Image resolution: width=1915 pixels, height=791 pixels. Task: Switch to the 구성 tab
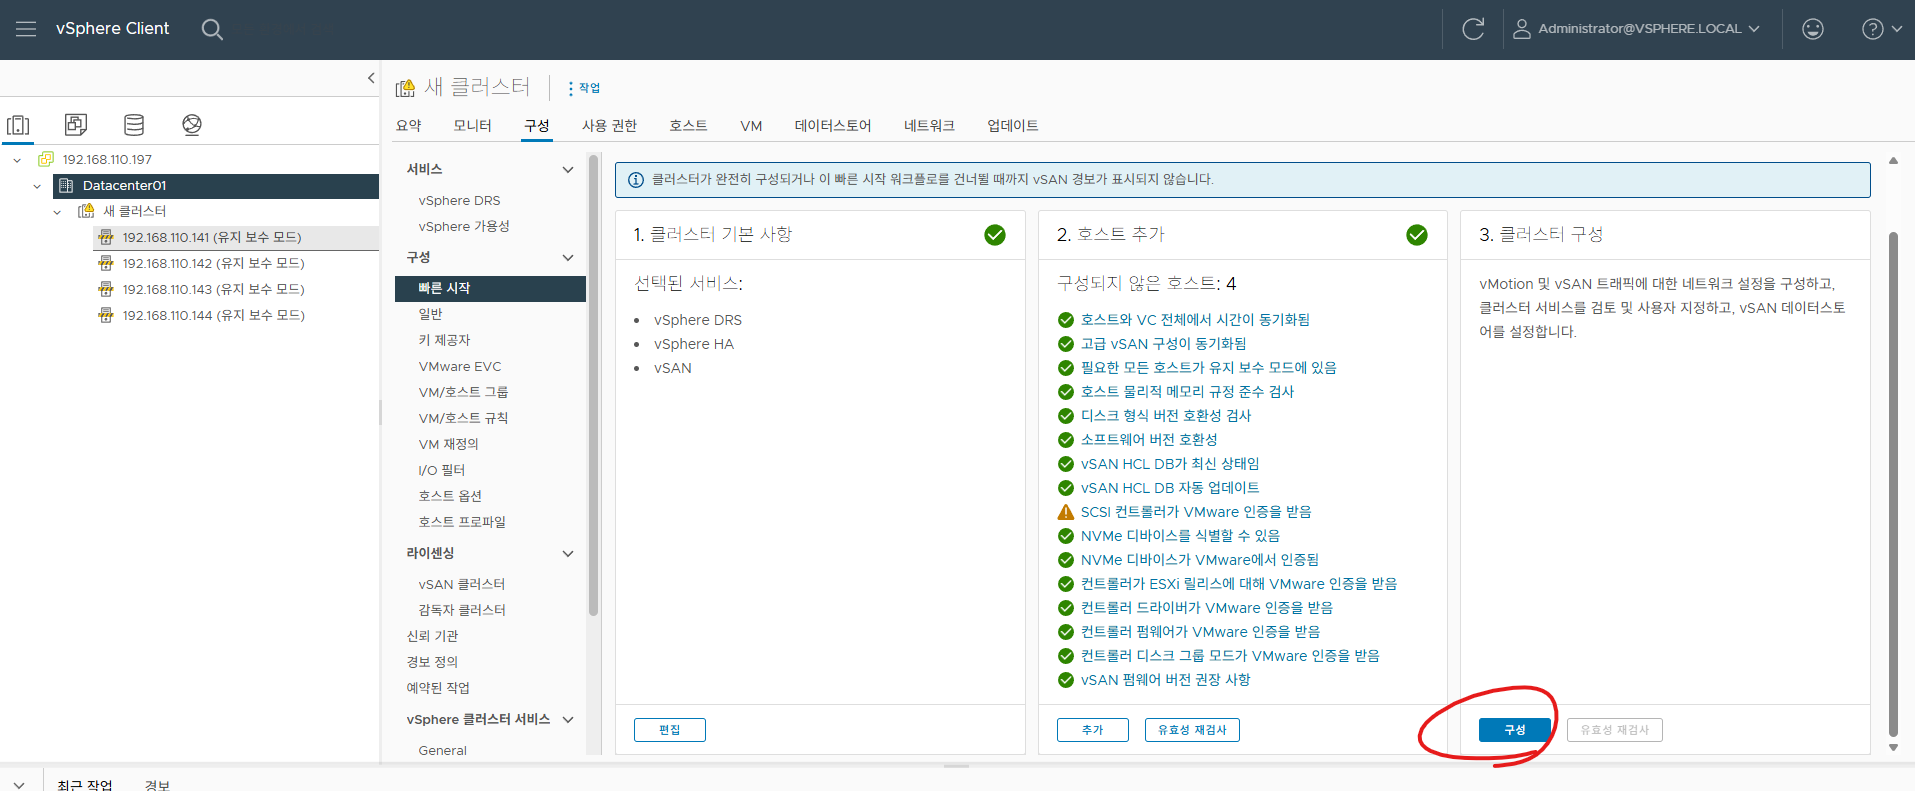point(537,125)
